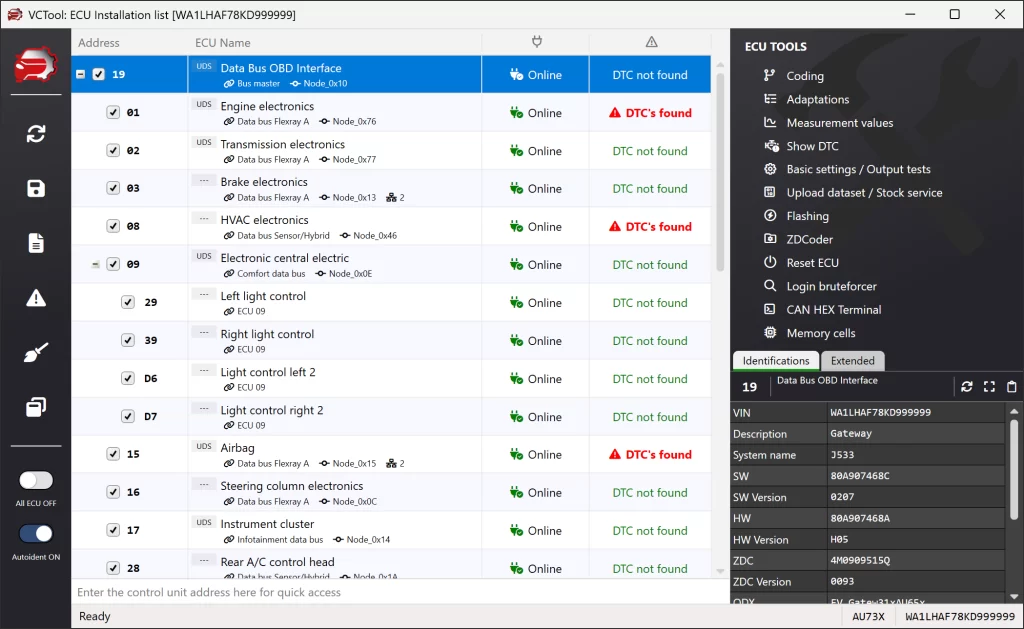The height and width of the screenshot is (629, 1024).
Task: Switch to the Extended tab
Action: point(852,361)
